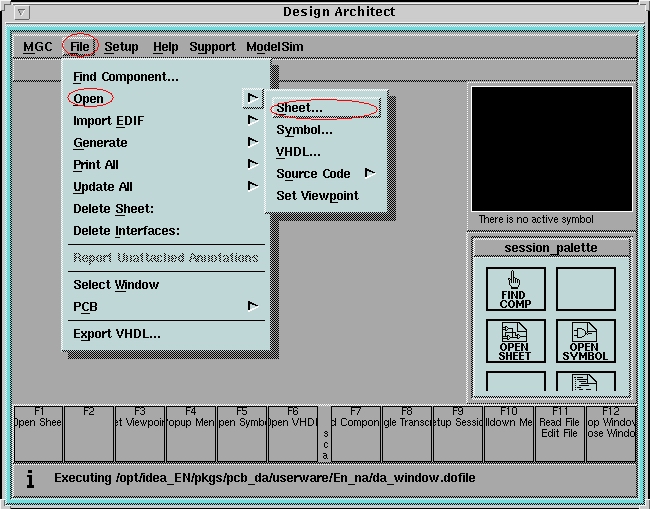This screenshot has width=650, height=509.
Task: Click the OPEN SYMBOL palette icon
Action: 585,340
